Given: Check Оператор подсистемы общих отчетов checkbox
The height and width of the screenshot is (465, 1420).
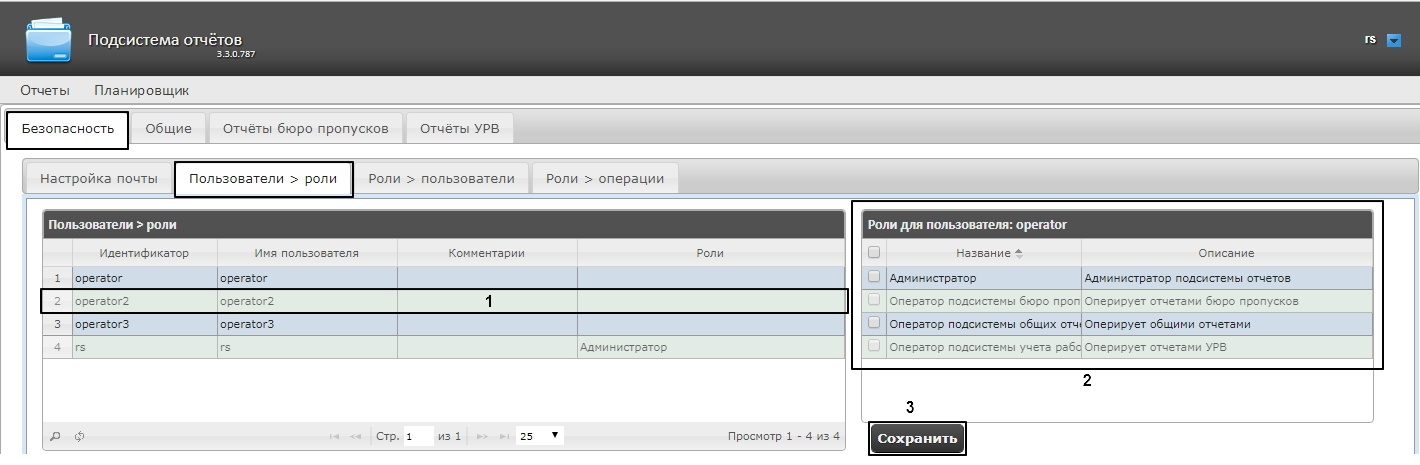Looking at the screenshot, I should point(875,323).
